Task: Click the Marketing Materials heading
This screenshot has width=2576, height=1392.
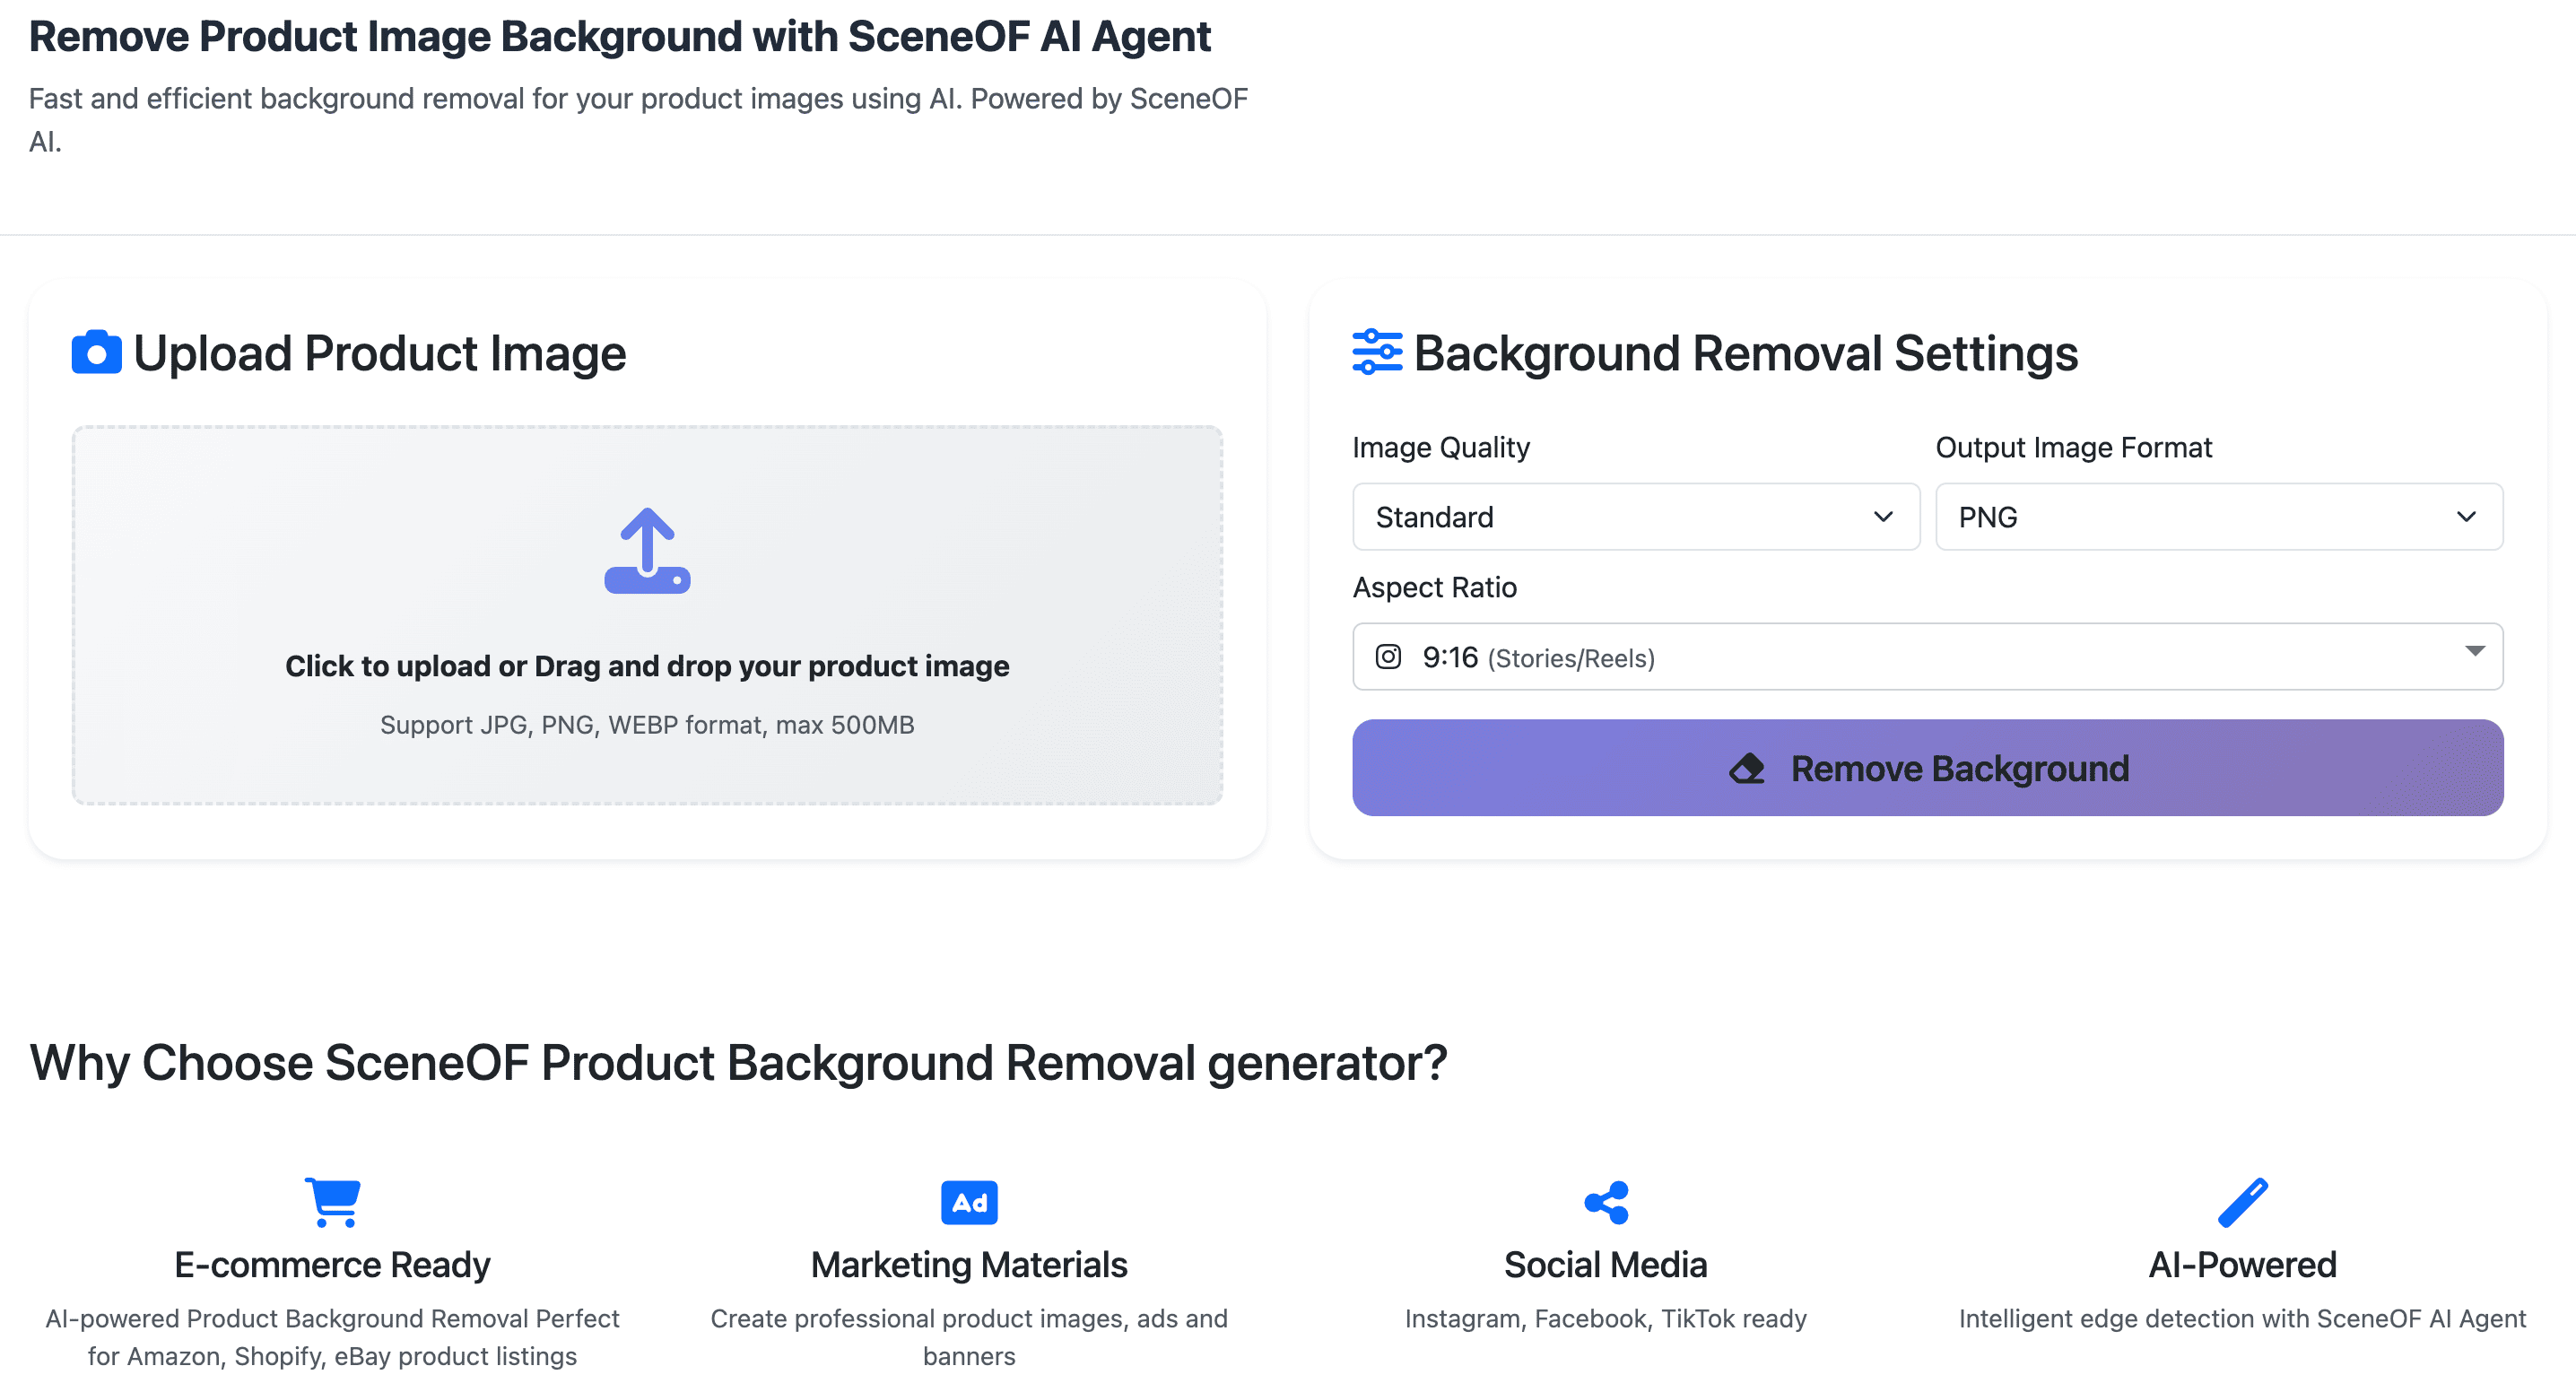Action: point(968,1265)
